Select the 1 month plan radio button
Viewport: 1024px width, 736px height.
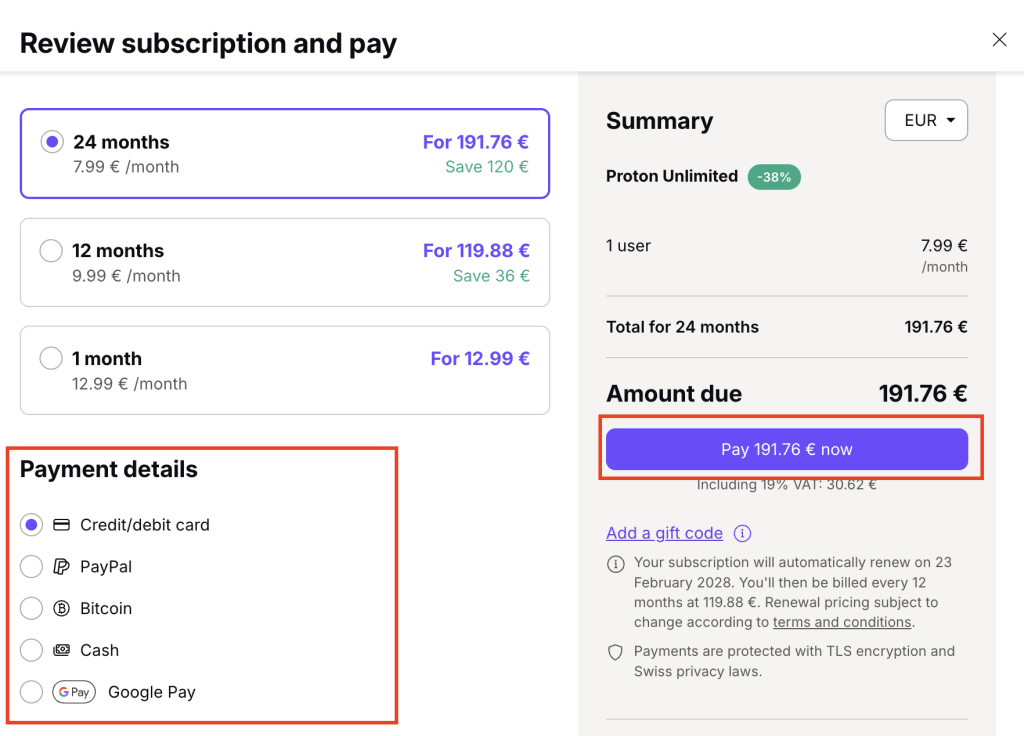tap(51, 358)
